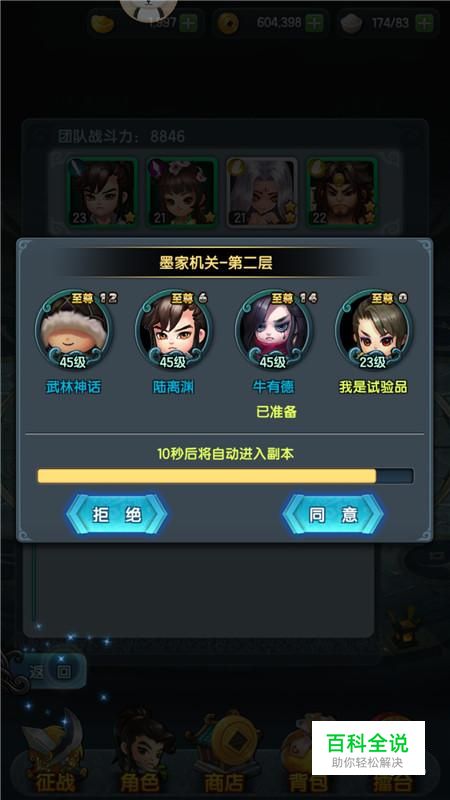Click the 返回 back button
Screen dimensions: 450x800
click(50, 672)
